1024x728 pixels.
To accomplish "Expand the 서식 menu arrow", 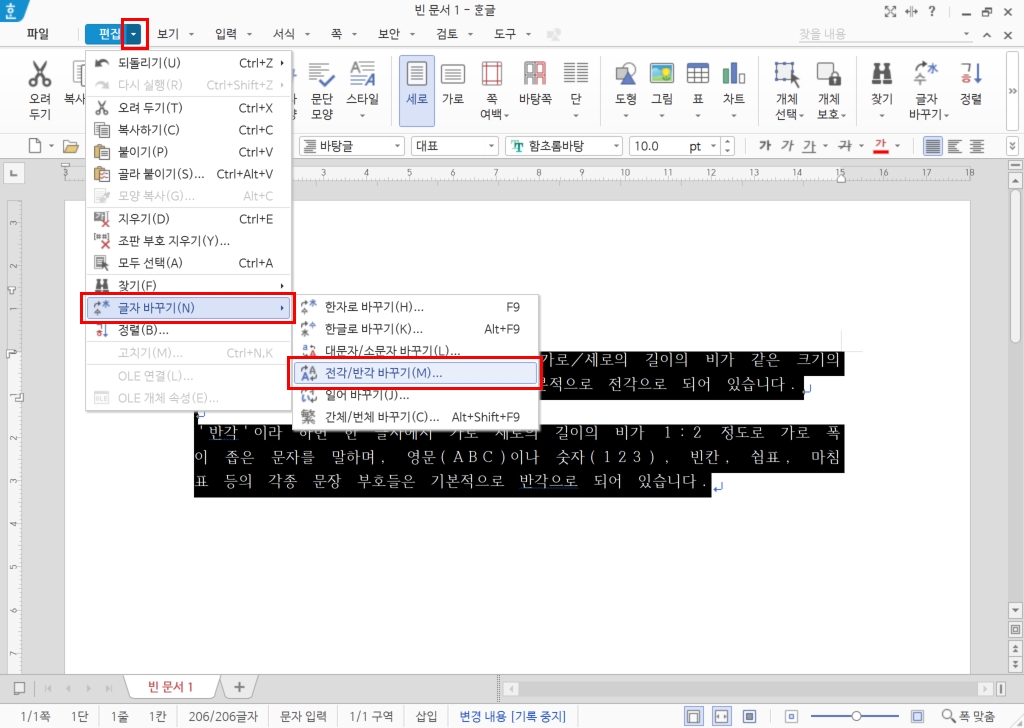I will pos(307,34).
